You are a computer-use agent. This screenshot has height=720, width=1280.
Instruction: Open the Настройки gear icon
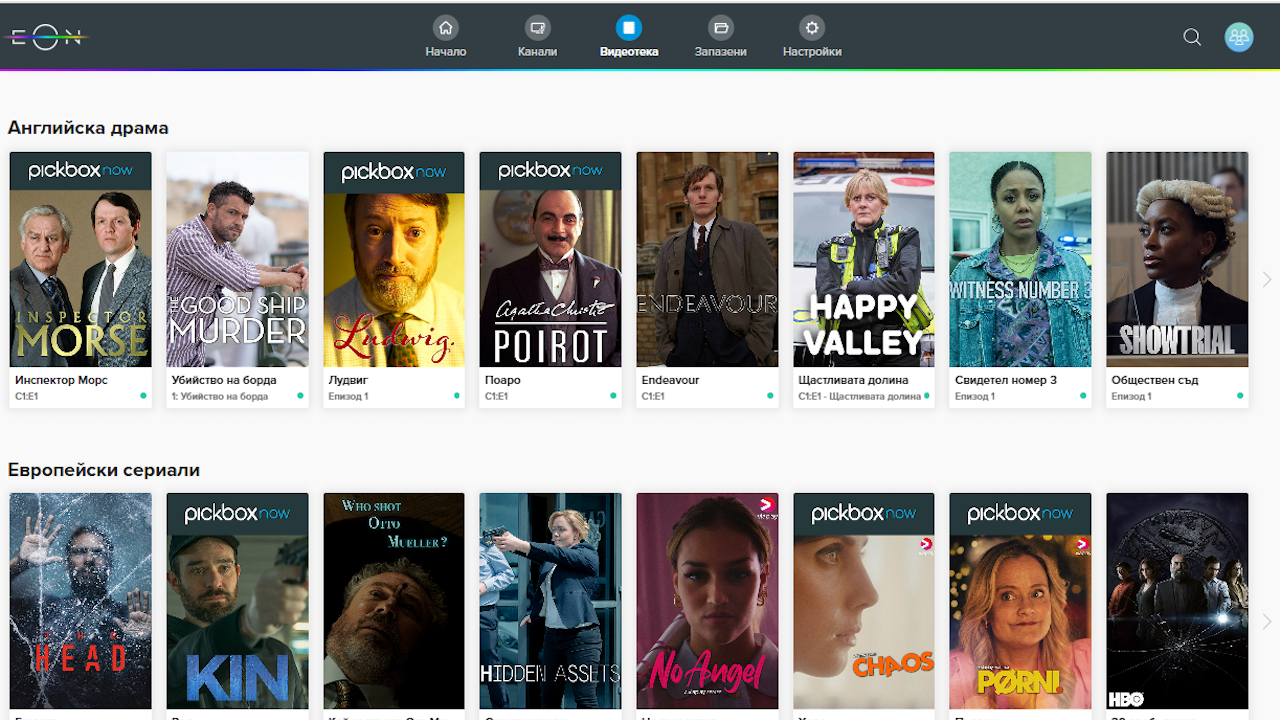pos(812,27)
